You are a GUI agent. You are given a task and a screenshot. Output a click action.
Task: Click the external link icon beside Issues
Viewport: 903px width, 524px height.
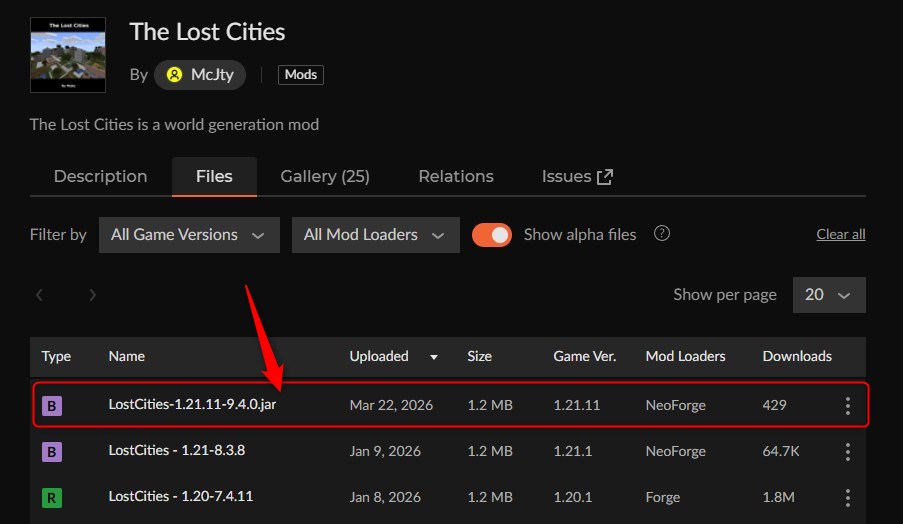(x=605, y=177)
